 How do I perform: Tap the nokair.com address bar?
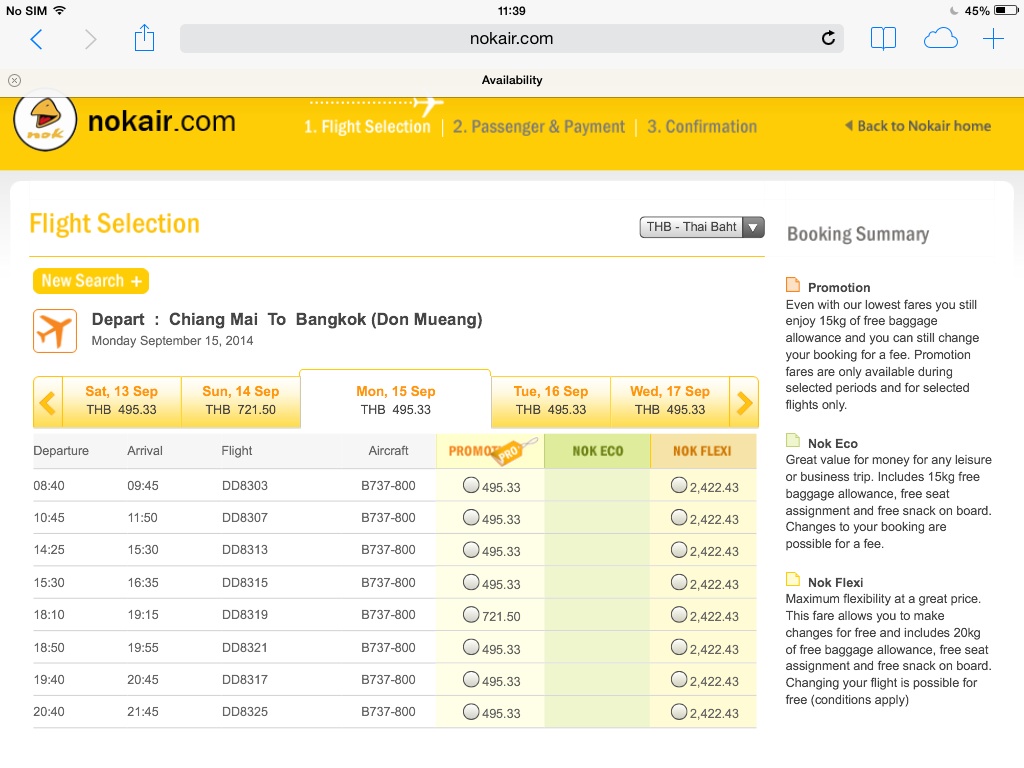[x=511, y=39]
